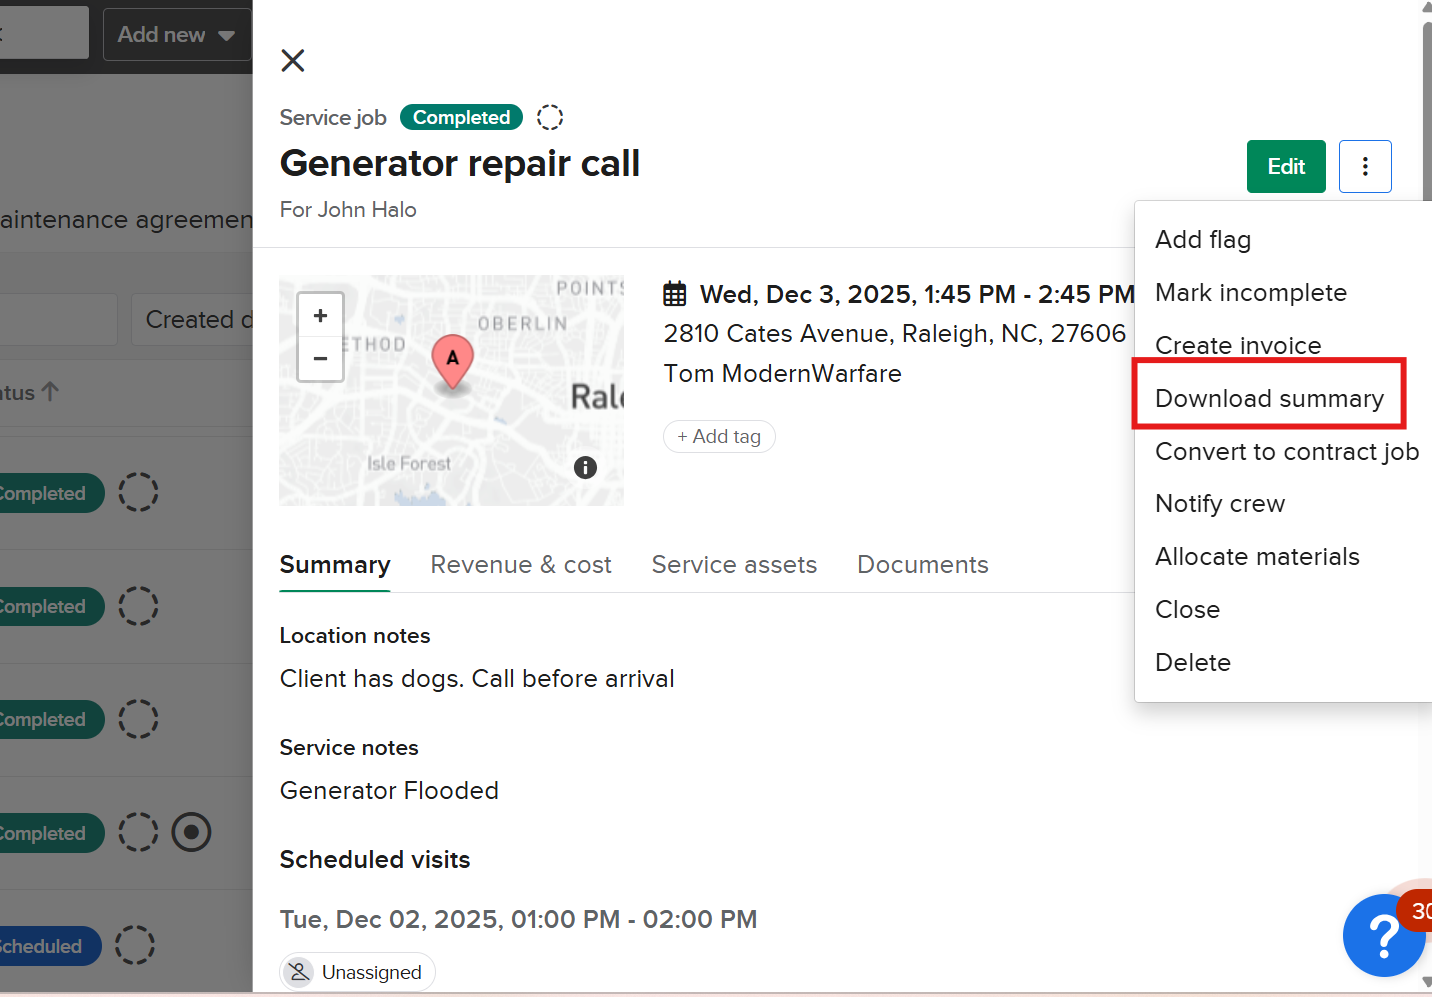Viewport: 1432px width, 997px height.
Task: Click the map info icon
Action: click(x=585, y=467)
